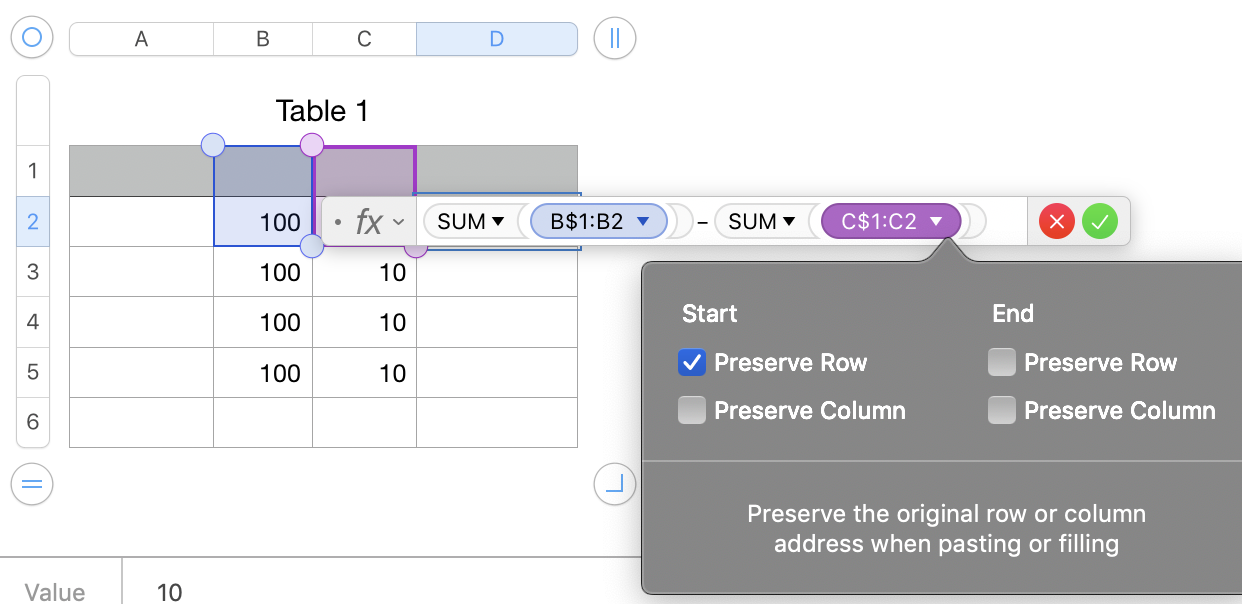Screen dimensions: 1242x604
Task: Open the B$1:B2 reference dropdown arrow
Action: [644, 221]
